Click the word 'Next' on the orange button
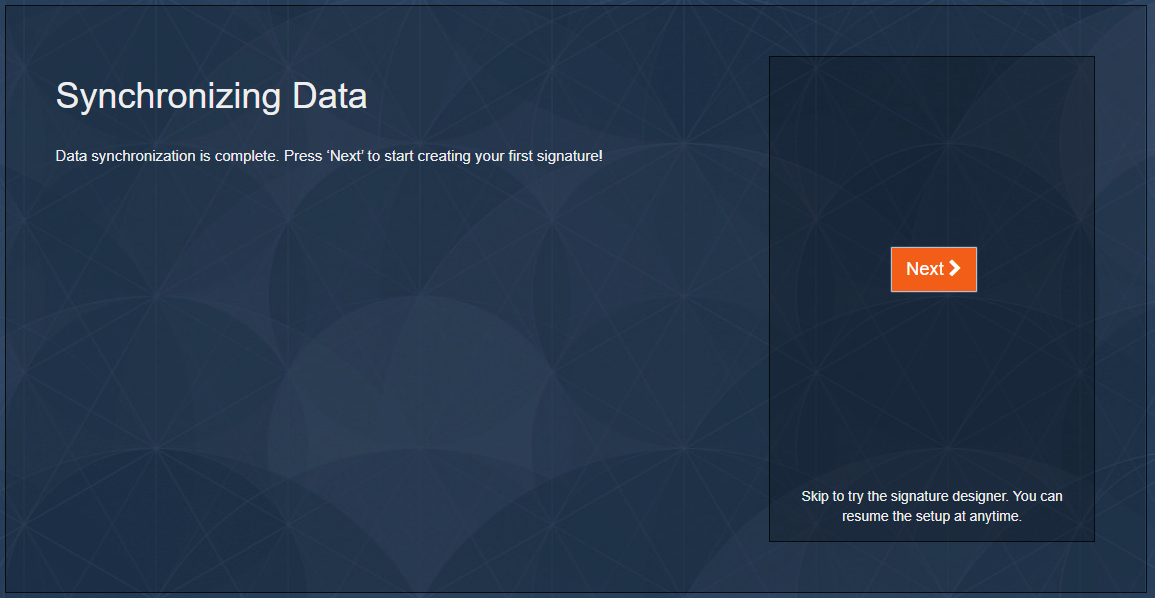The width and height of the screenshot is (1155, 598). coord(924,269)
